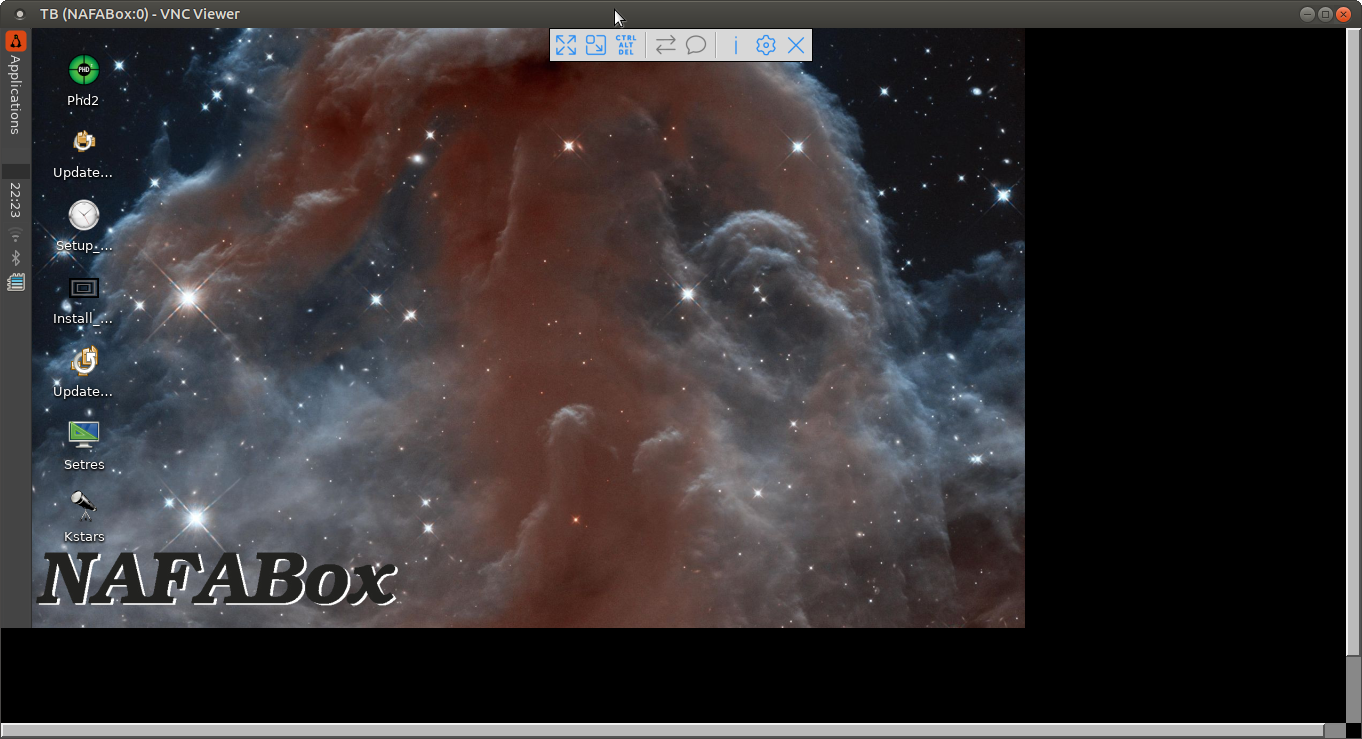The width and height of the screenshot is (1362, 739).
Task: Show connection information icon
Action: coord(736,45)
